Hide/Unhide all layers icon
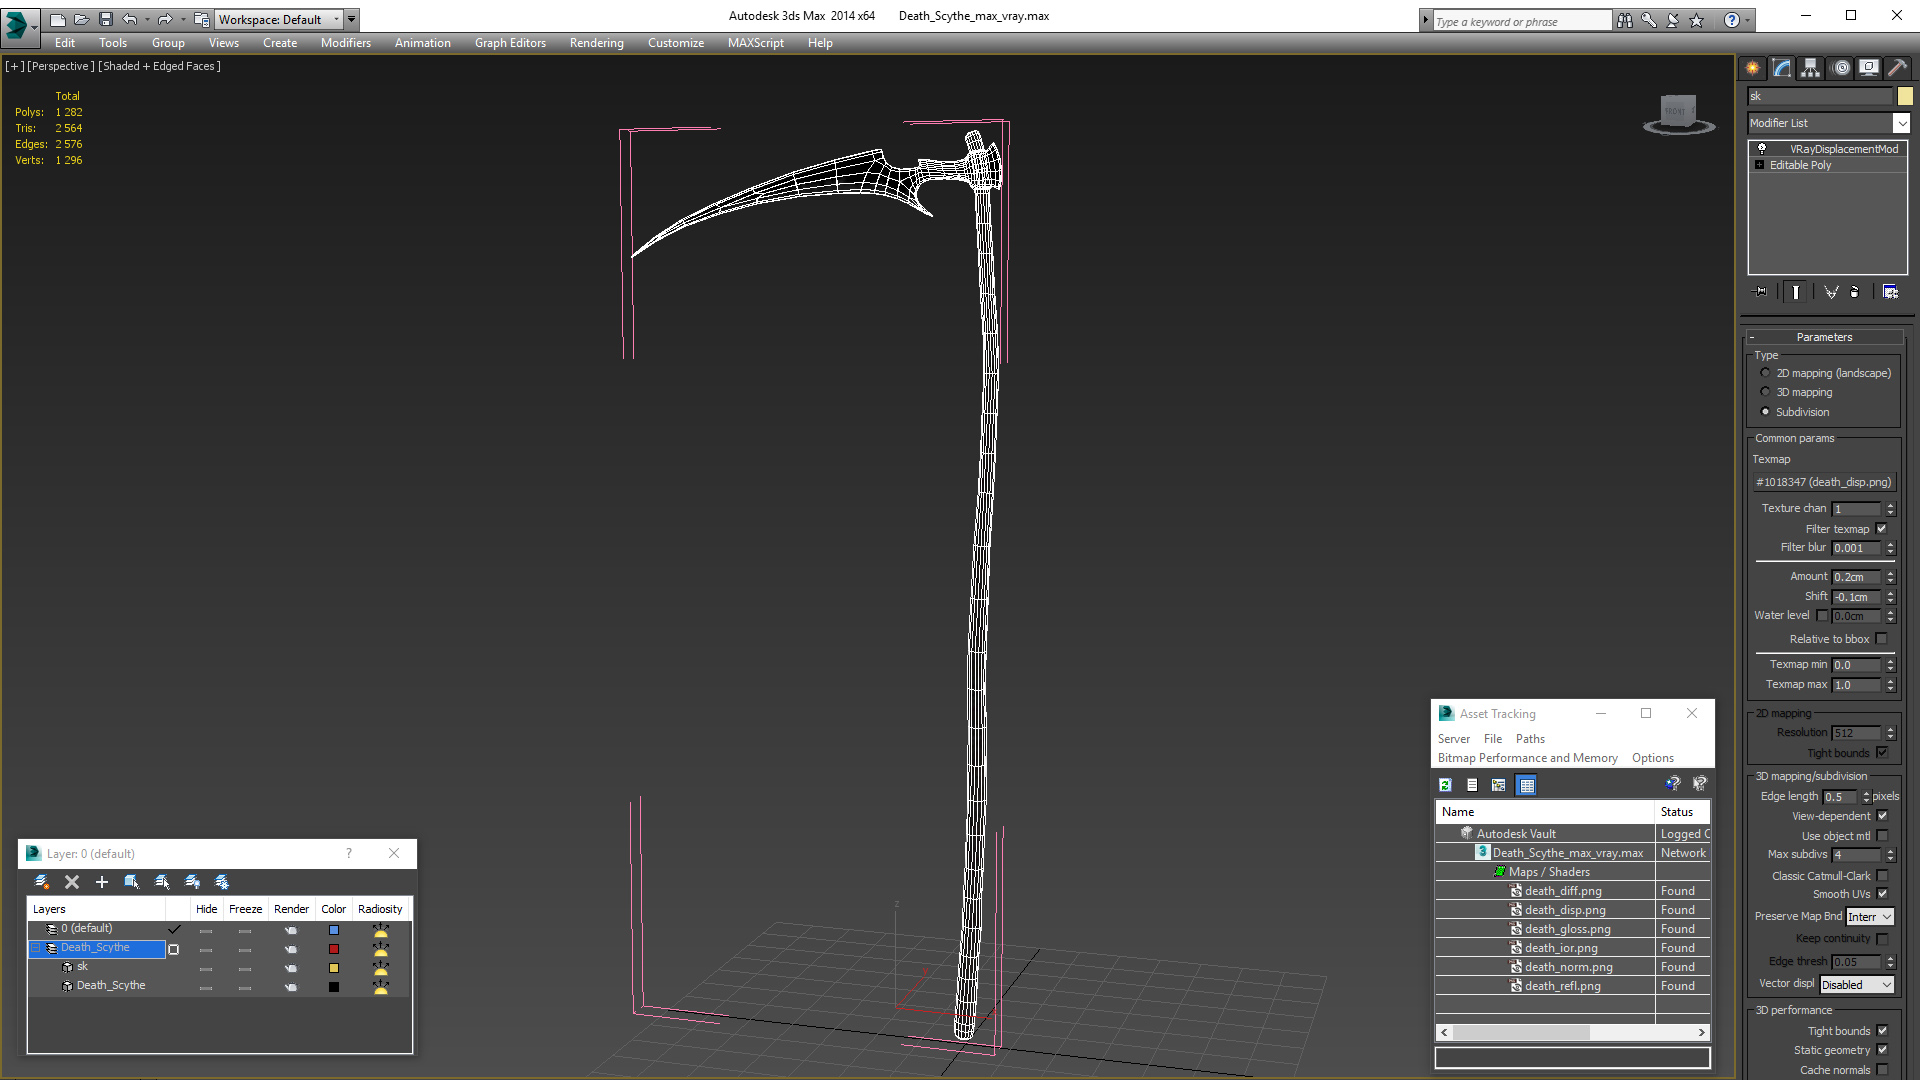 click(192, 881)
